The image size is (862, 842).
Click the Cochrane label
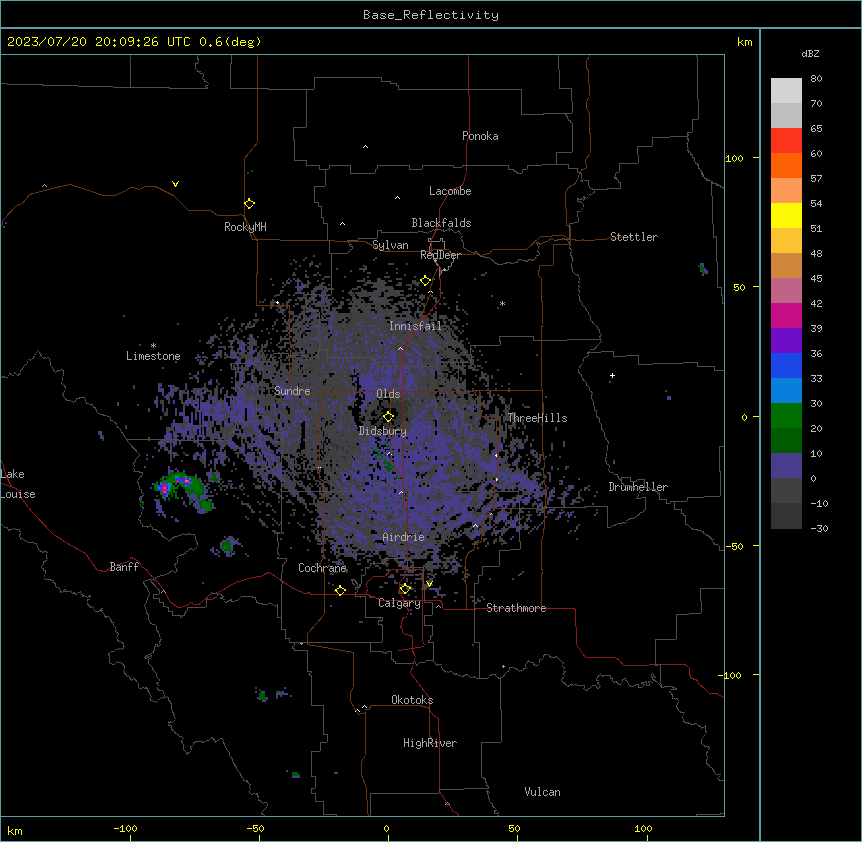(322, 568)
